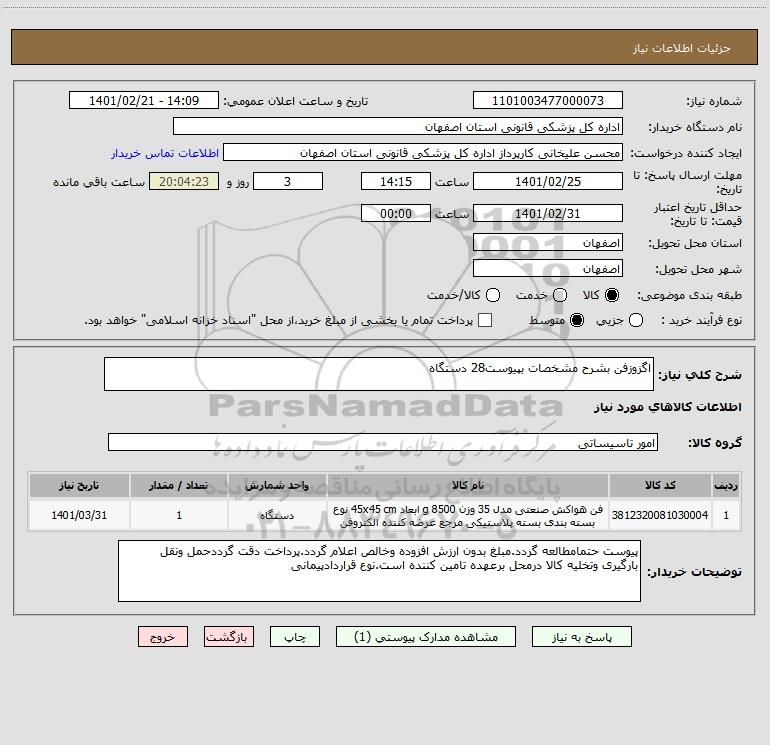
Task: Click the دستگاه unit cell
Action: tap(277, 515)
